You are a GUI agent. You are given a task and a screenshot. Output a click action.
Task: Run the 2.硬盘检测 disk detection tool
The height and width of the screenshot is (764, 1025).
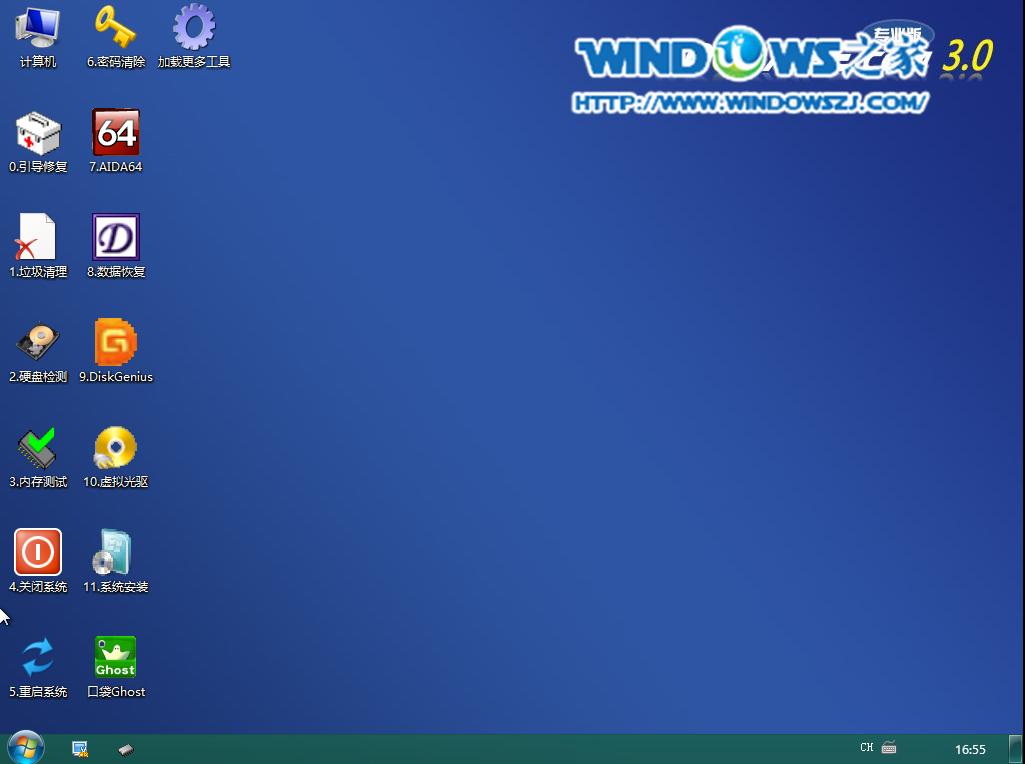point(37,350)
